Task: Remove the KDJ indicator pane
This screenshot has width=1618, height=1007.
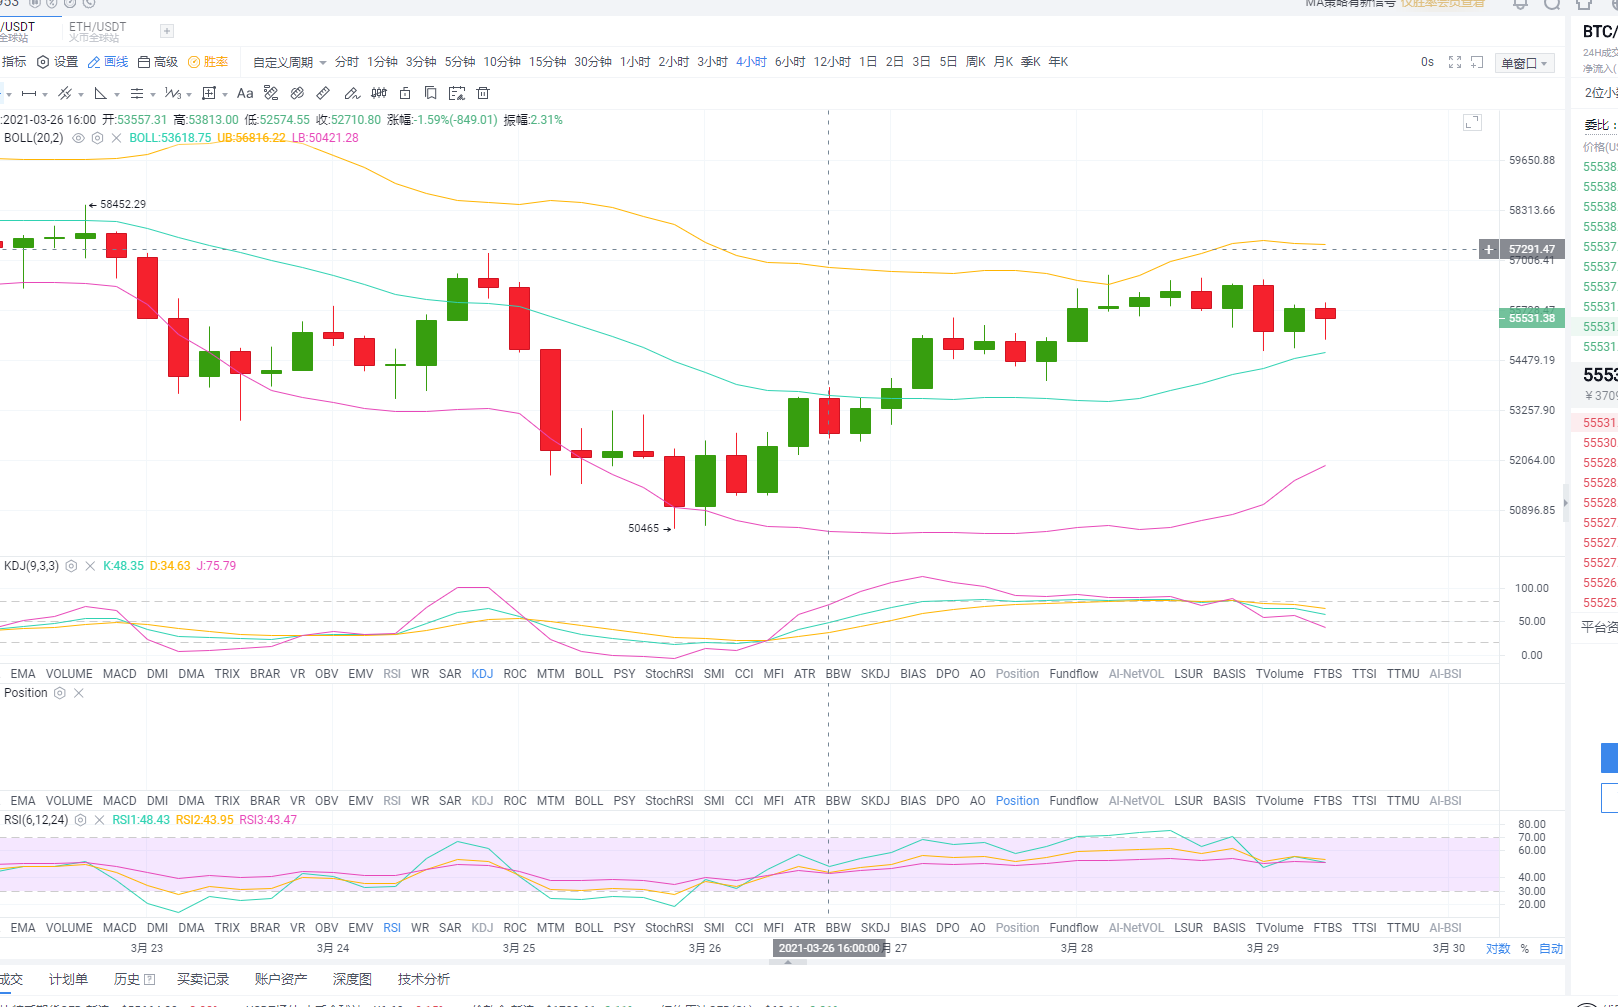Action: coord(90,566)
